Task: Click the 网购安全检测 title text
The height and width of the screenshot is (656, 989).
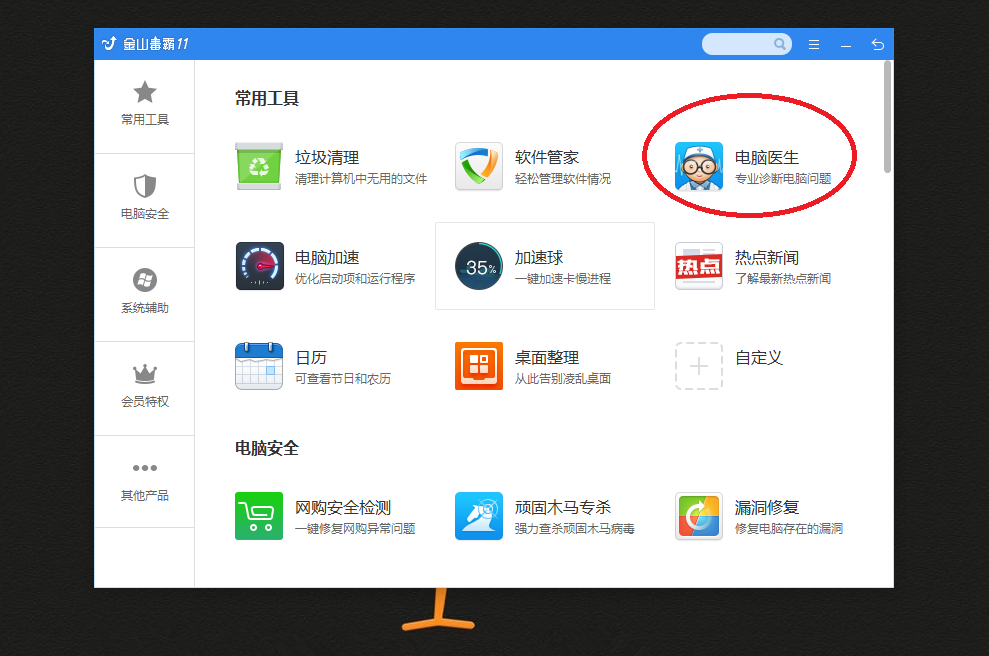Action: [x=343, y=508]
